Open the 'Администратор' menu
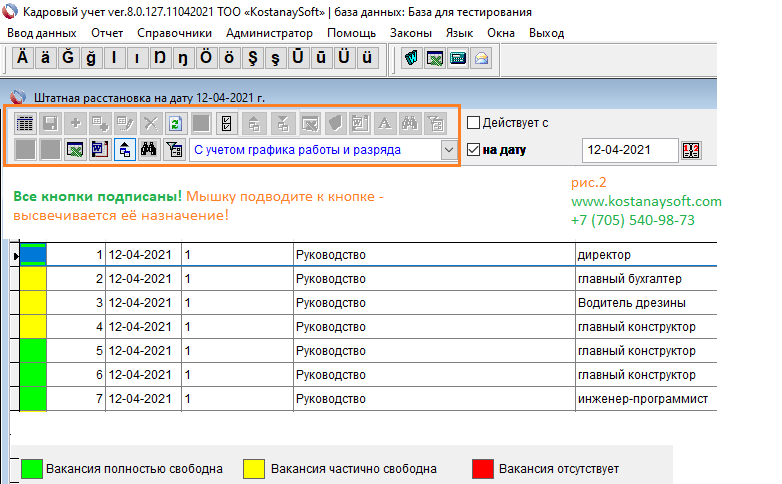 pyautogui.click(x=269, y=33)
